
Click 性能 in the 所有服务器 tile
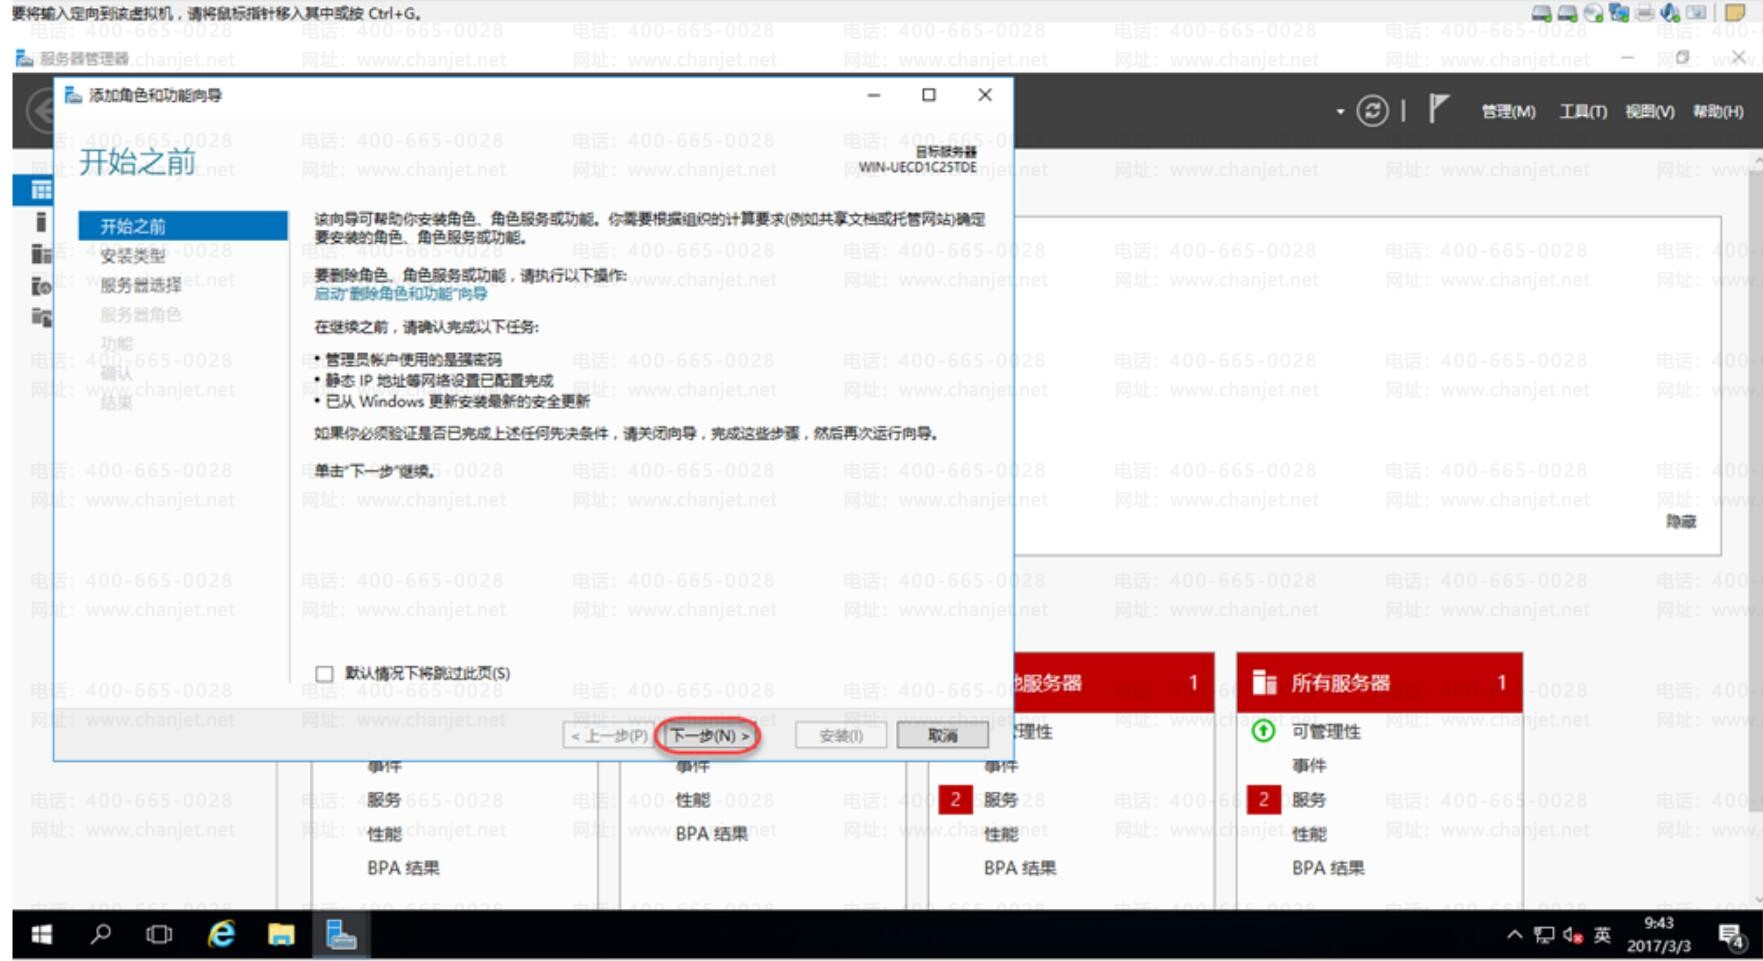[x=1309, y=834]
